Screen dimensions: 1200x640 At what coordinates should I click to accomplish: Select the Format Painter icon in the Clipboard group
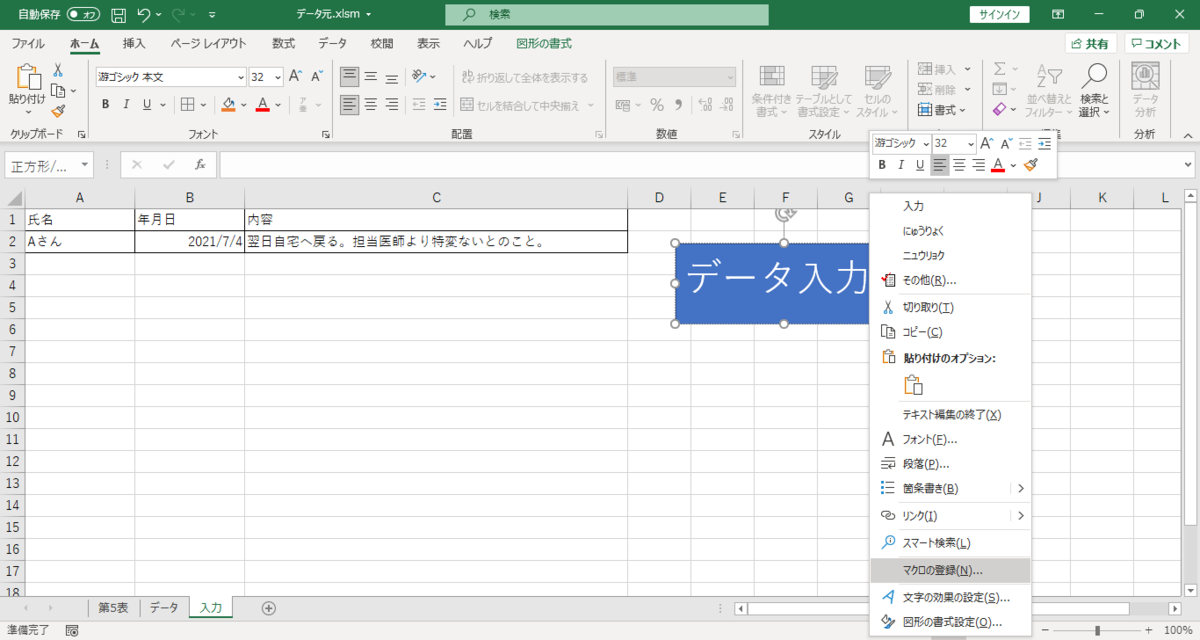click(x=57, y=110)
